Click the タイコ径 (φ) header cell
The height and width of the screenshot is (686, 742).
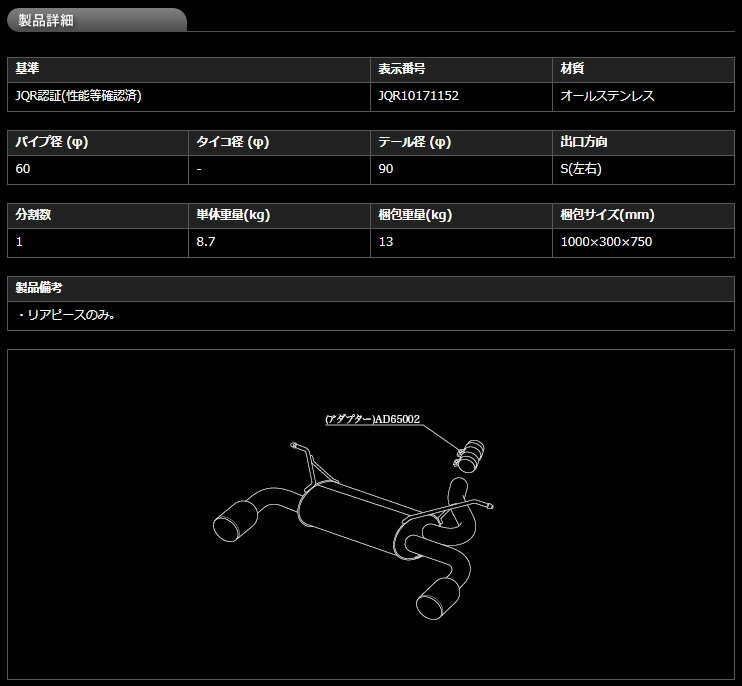pyautogui.click(x=233, y=143)
